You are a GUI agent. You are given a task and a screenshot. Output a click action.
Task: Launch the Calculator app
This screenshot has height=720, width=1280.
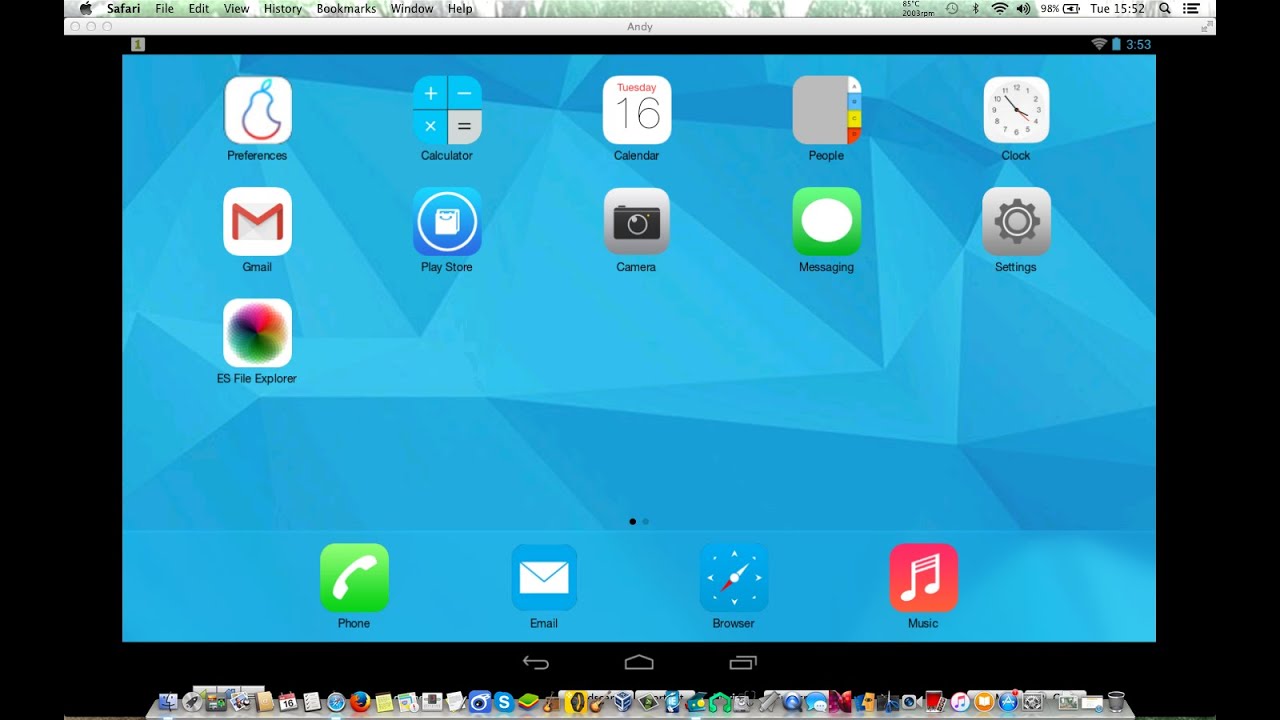(x=447, y=110)
